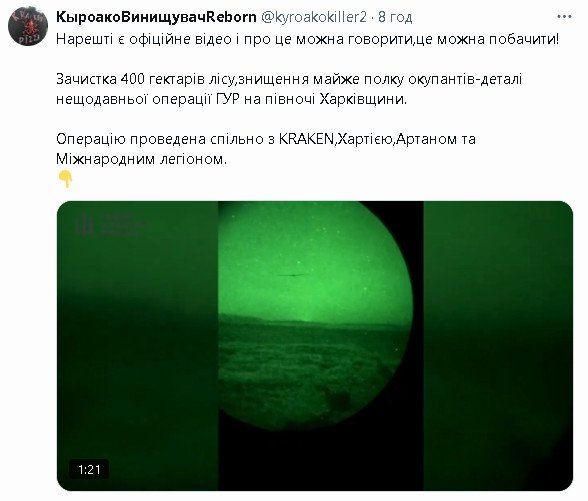Click the 1:21 video duration badge

coord(89,469)
